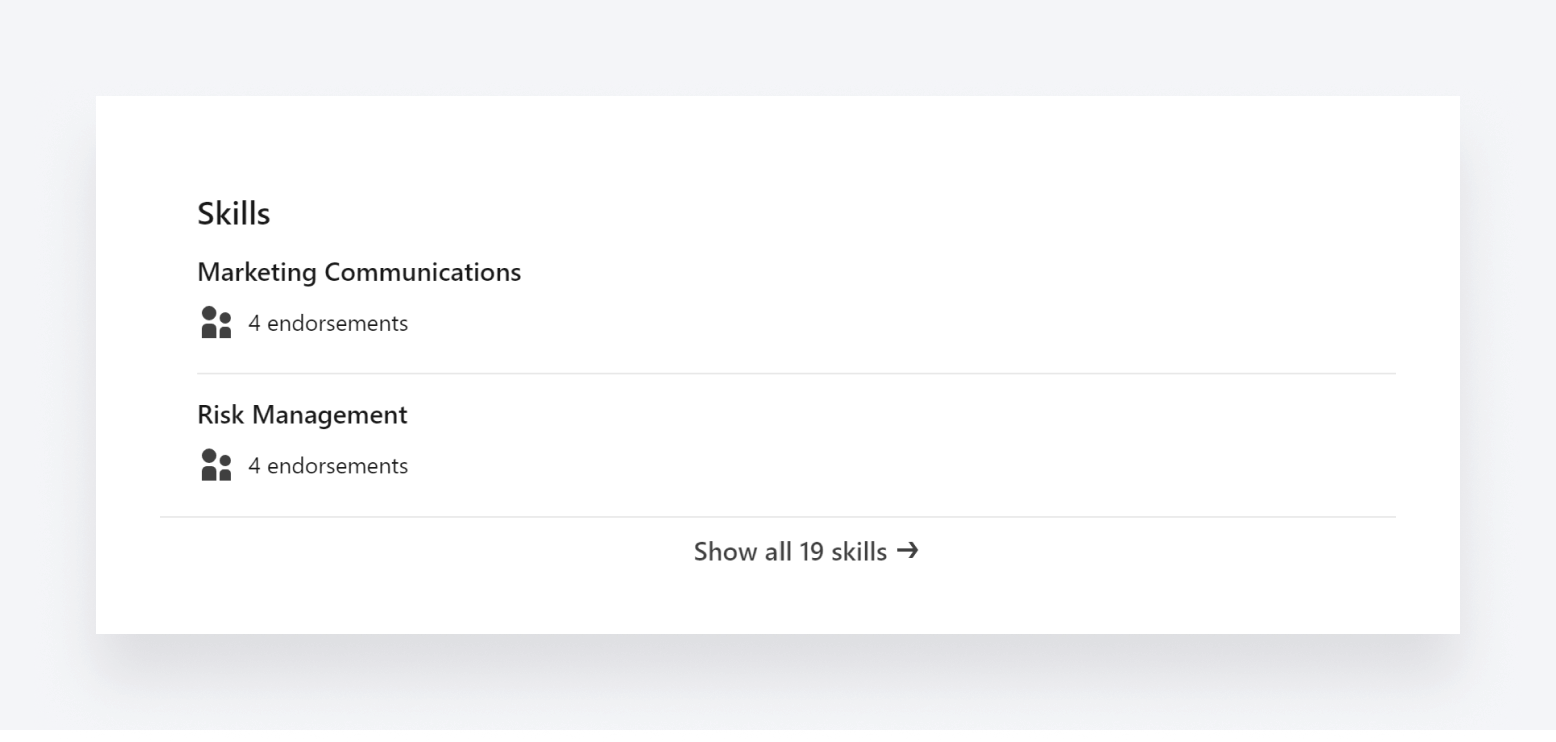Open the Marketing Communications skill
1556x742 pixels.
(358, 272)
